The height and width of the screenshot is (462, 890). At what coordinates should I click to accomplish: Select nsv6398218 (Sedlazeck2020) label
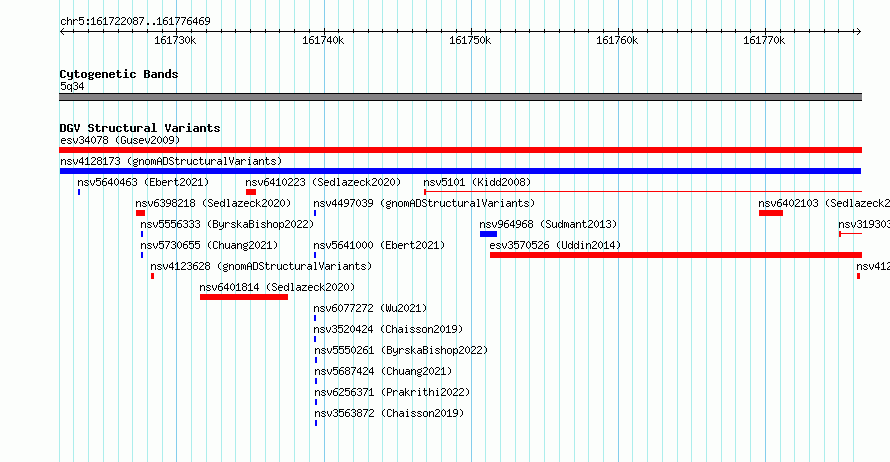[213, 203]
